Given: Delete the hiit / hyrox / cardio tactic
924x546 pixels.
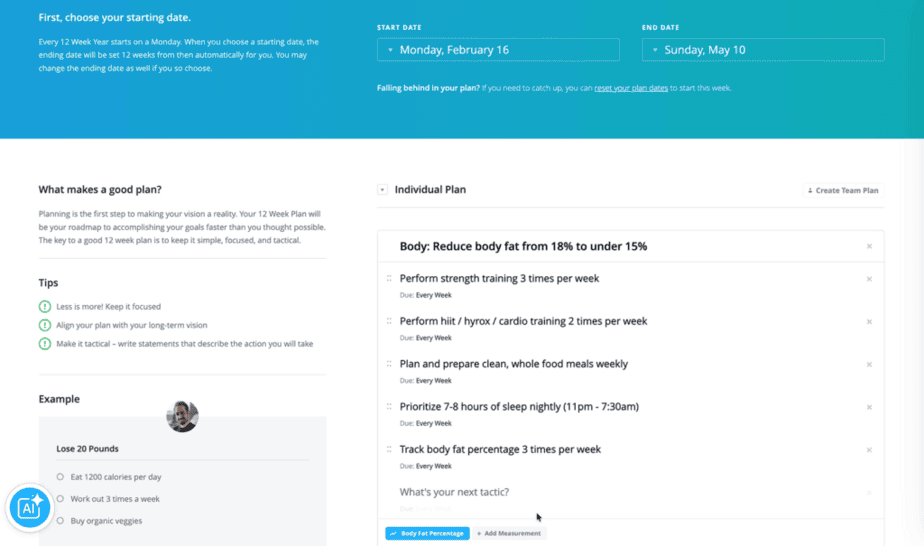Looking at the screenshot, I should click(869, 322).
